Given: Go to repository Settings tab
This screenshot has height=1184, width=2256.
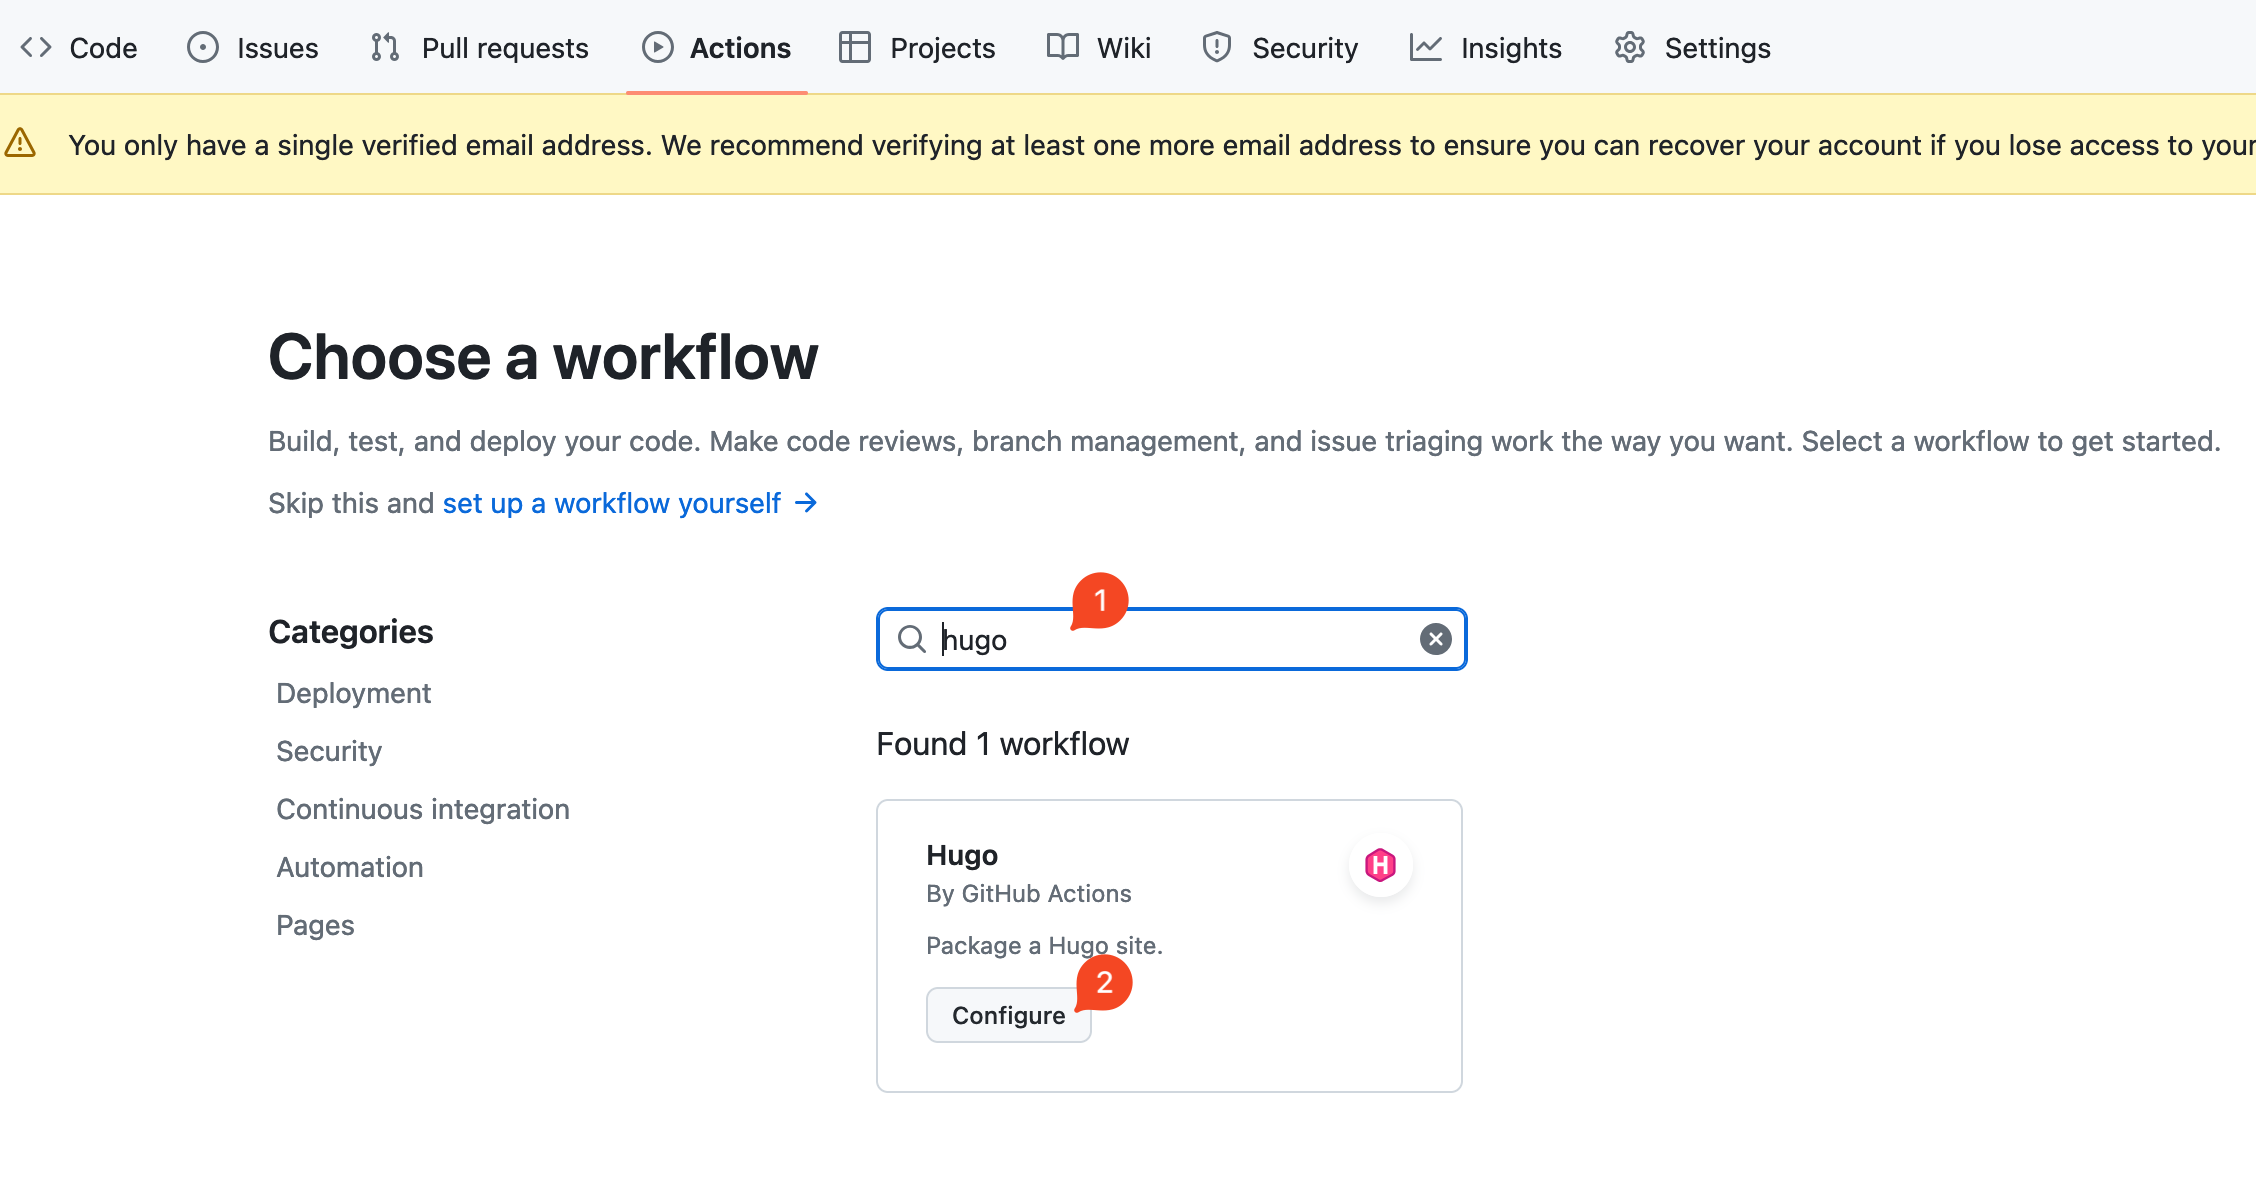Looking at the screenshot, I should (1692, 48).
